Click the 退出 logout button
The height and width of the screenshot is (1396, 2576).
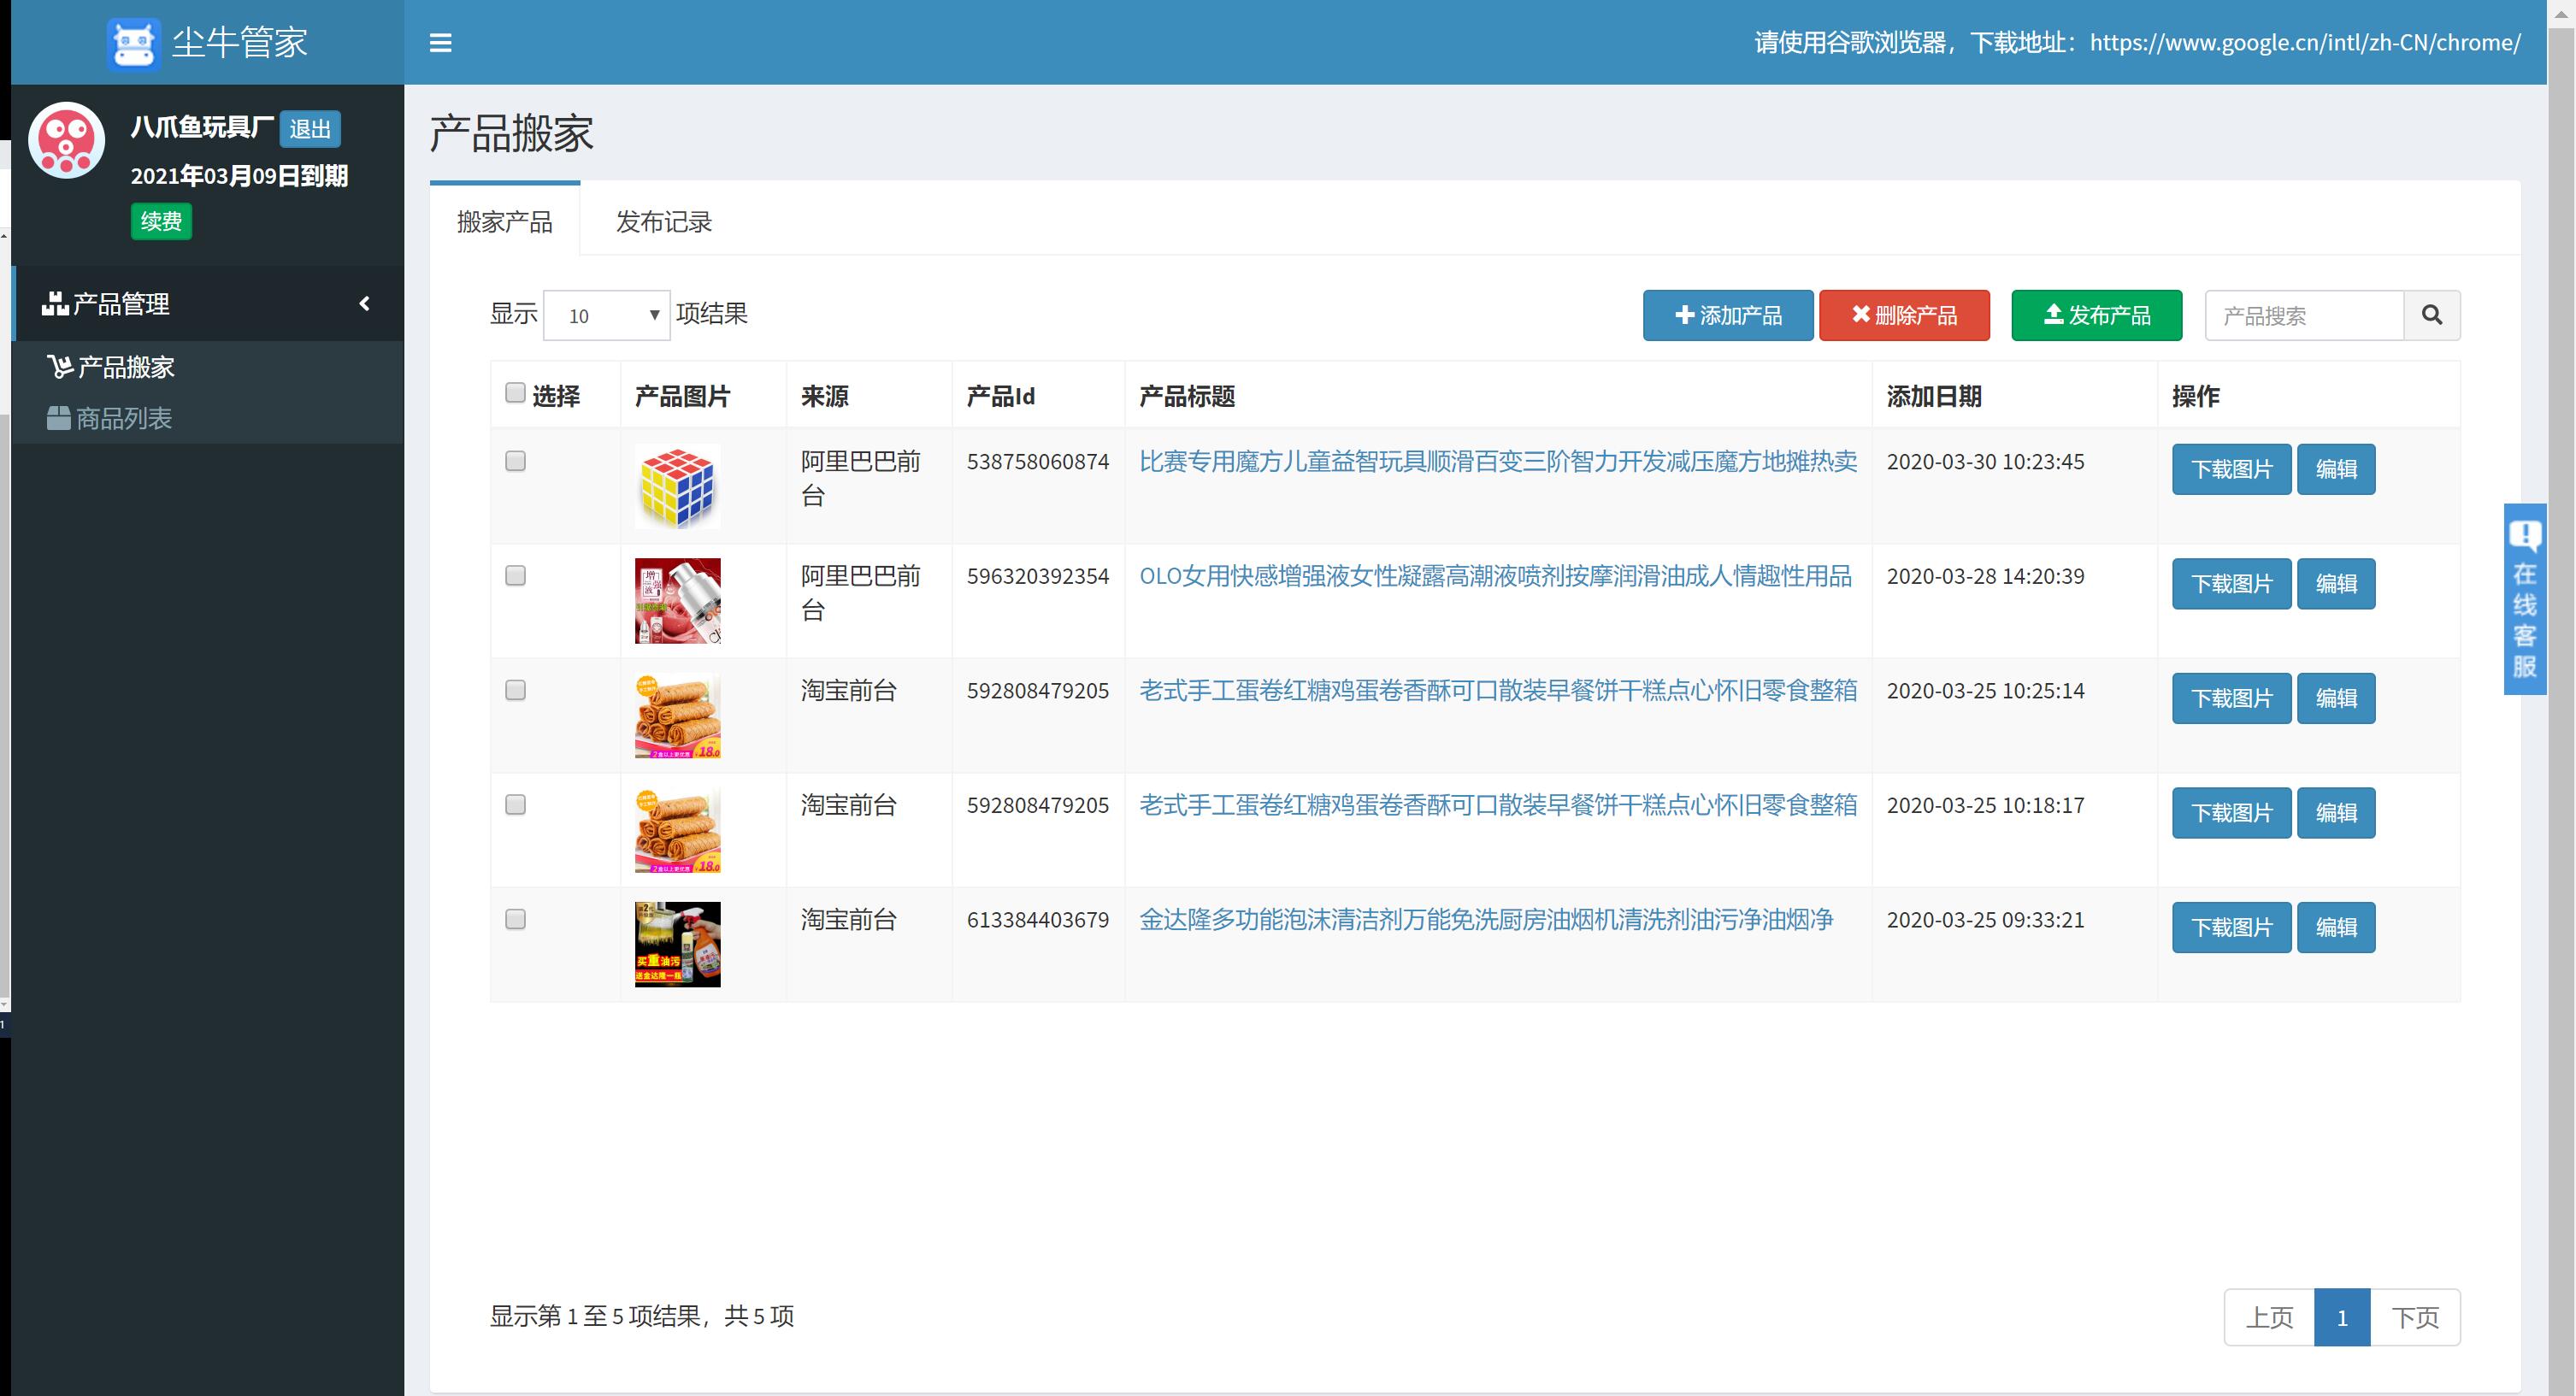[x=310, y=129]
